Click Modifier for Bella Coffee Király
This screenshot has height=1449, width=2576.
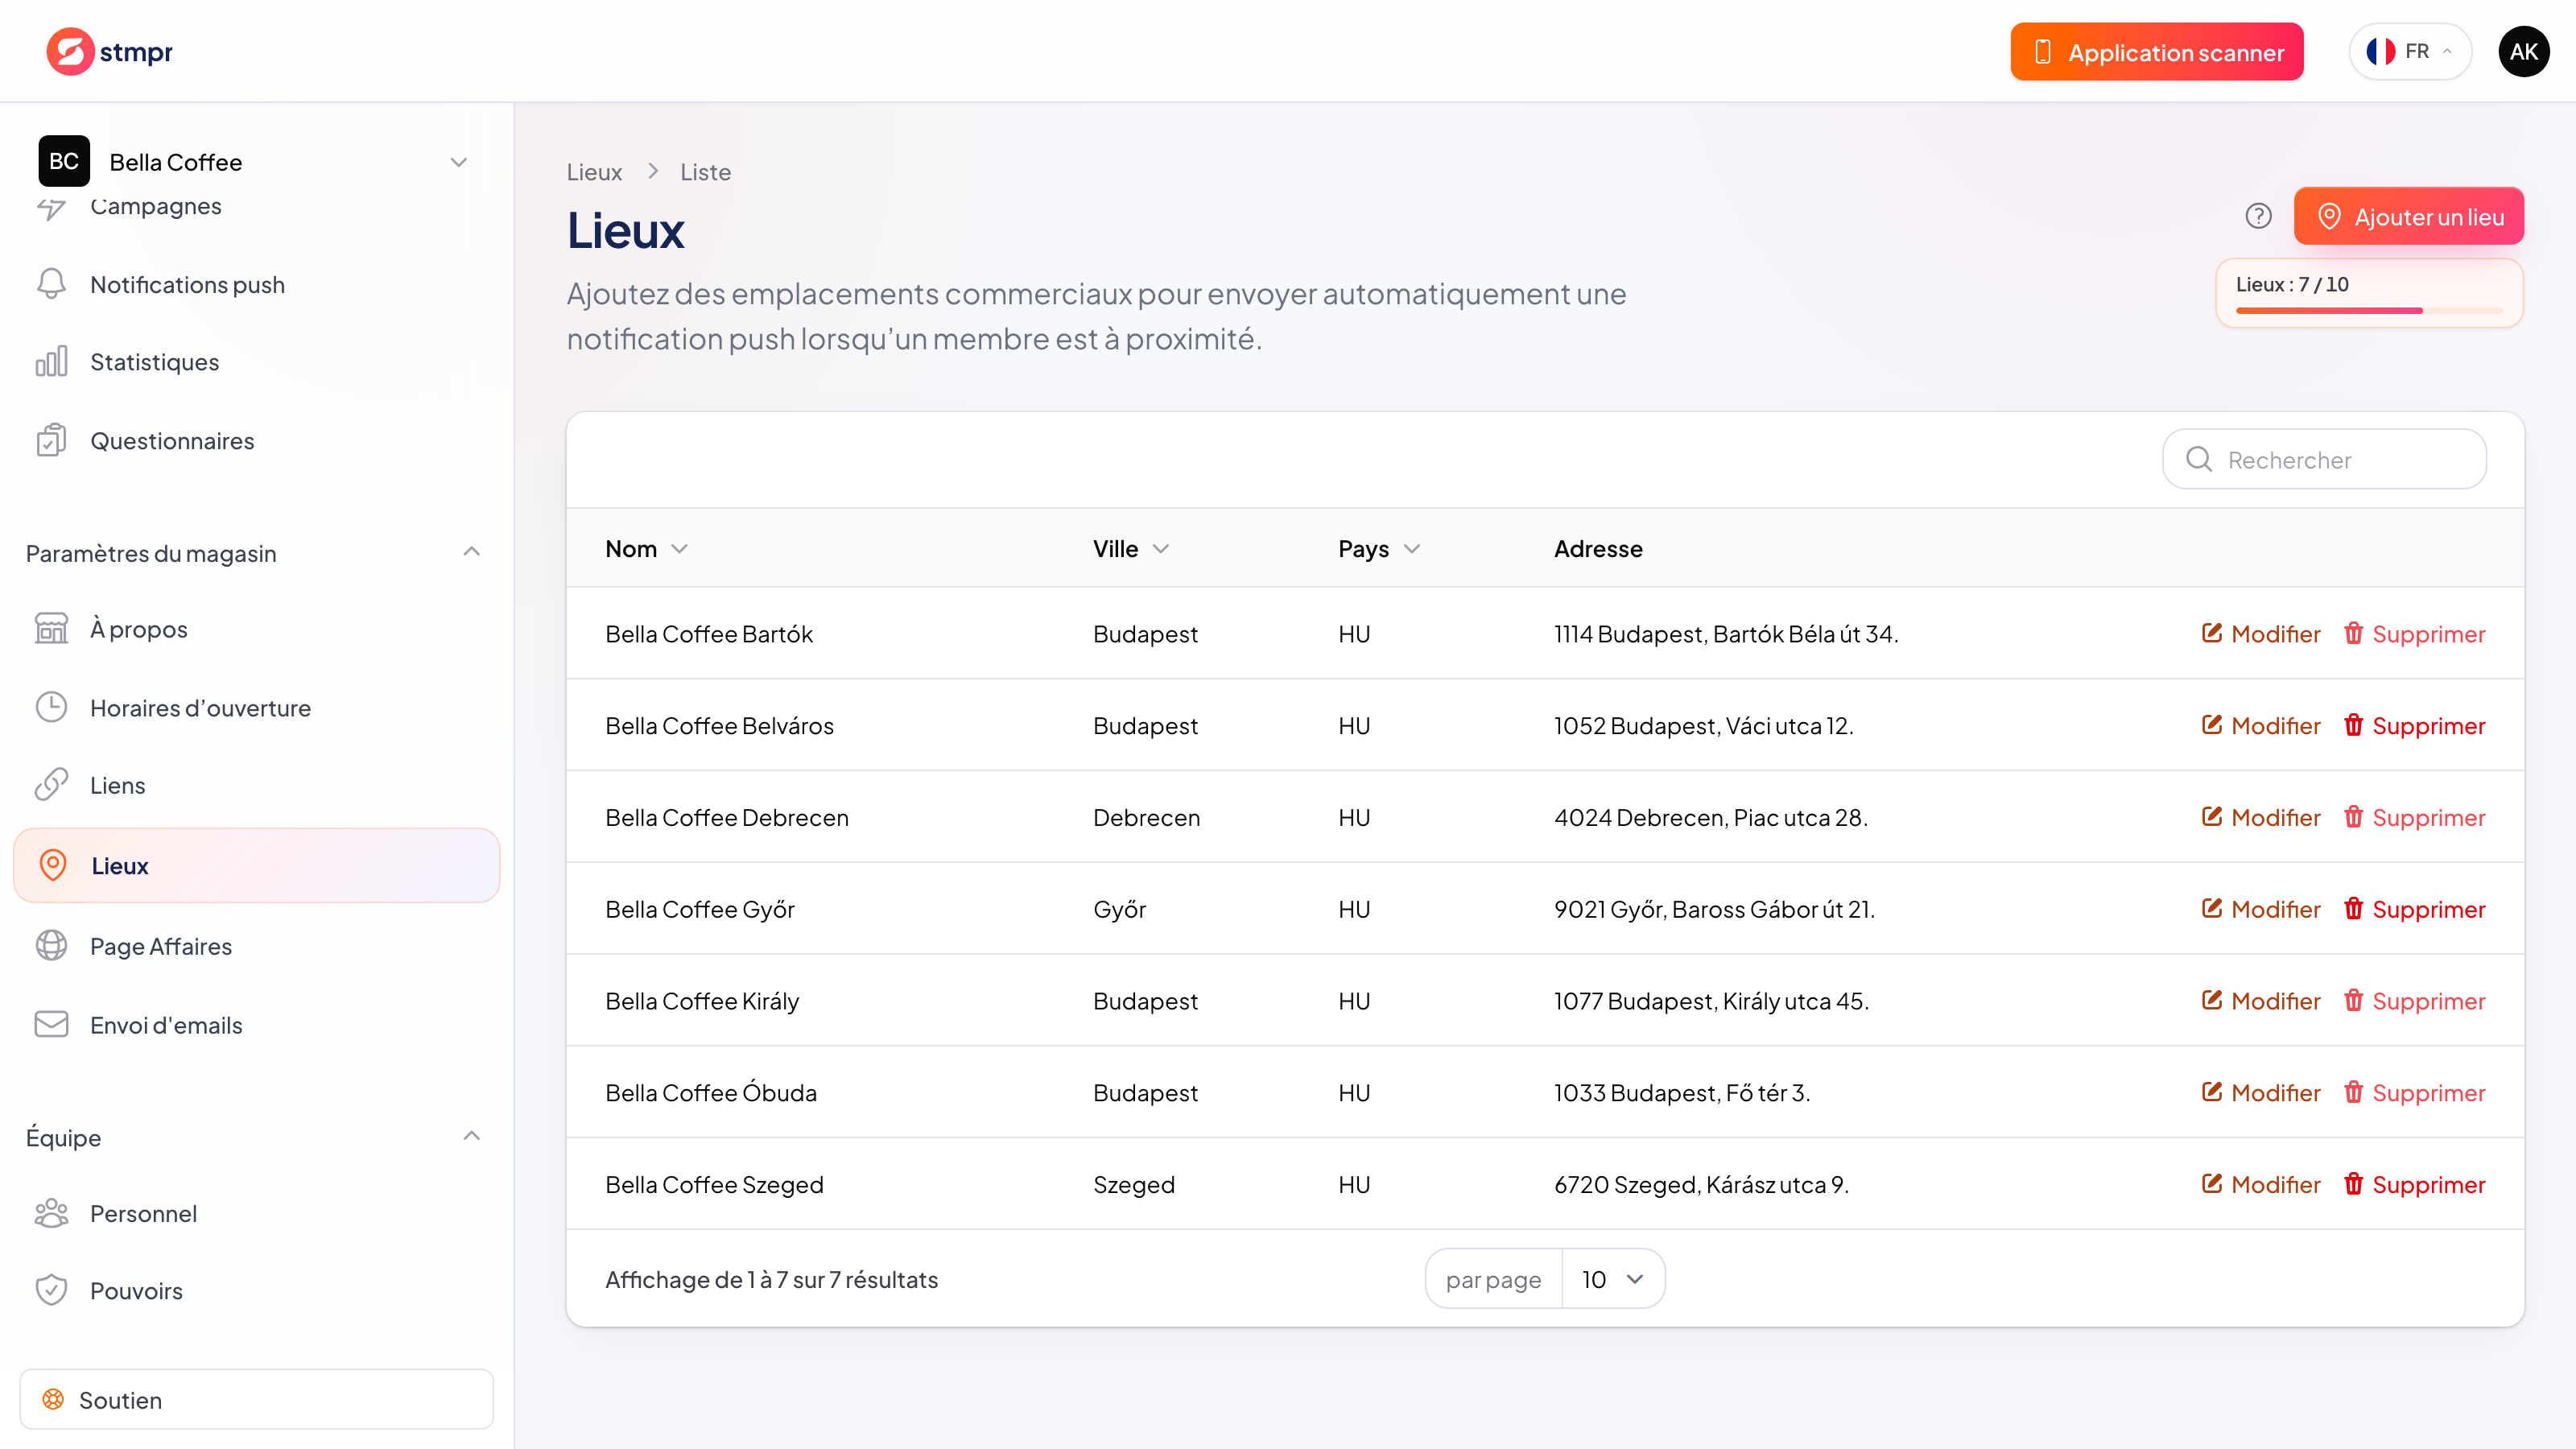[x=2260, y=1000]
